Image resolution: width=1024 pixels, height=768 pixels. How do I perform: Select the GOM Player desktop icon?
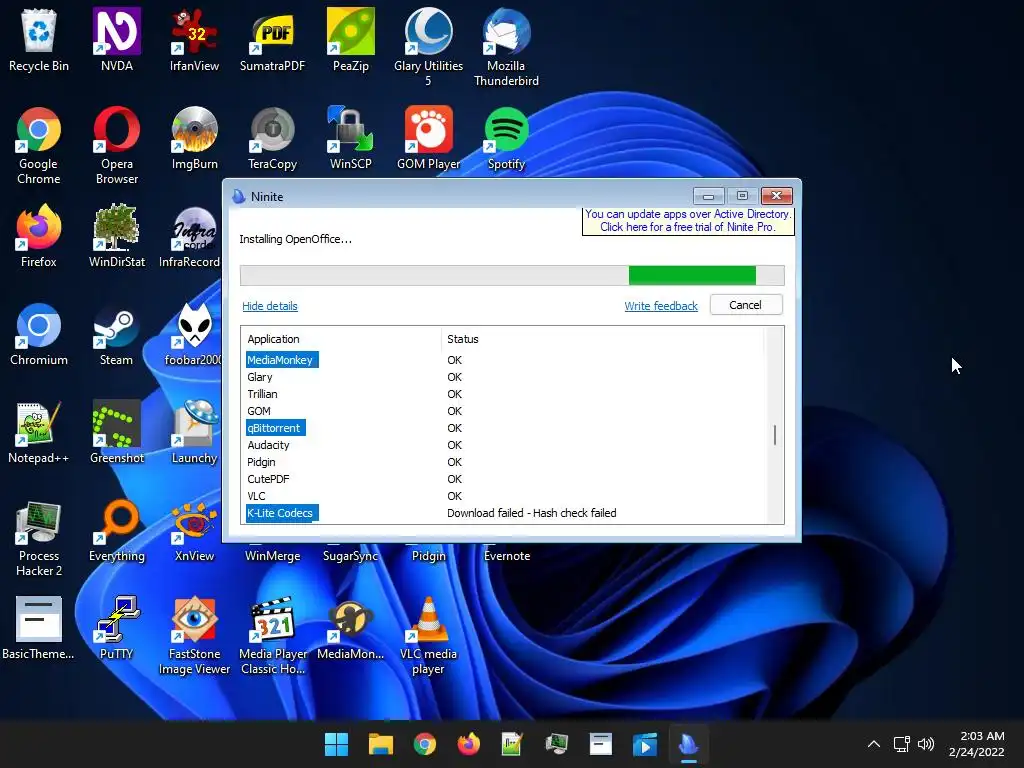[x=428, y=138]
